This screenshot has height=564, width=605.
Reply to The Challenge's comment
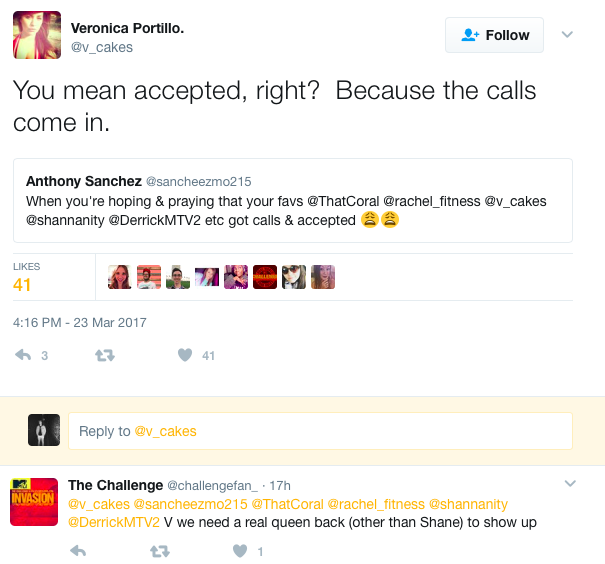coord(78,551)
